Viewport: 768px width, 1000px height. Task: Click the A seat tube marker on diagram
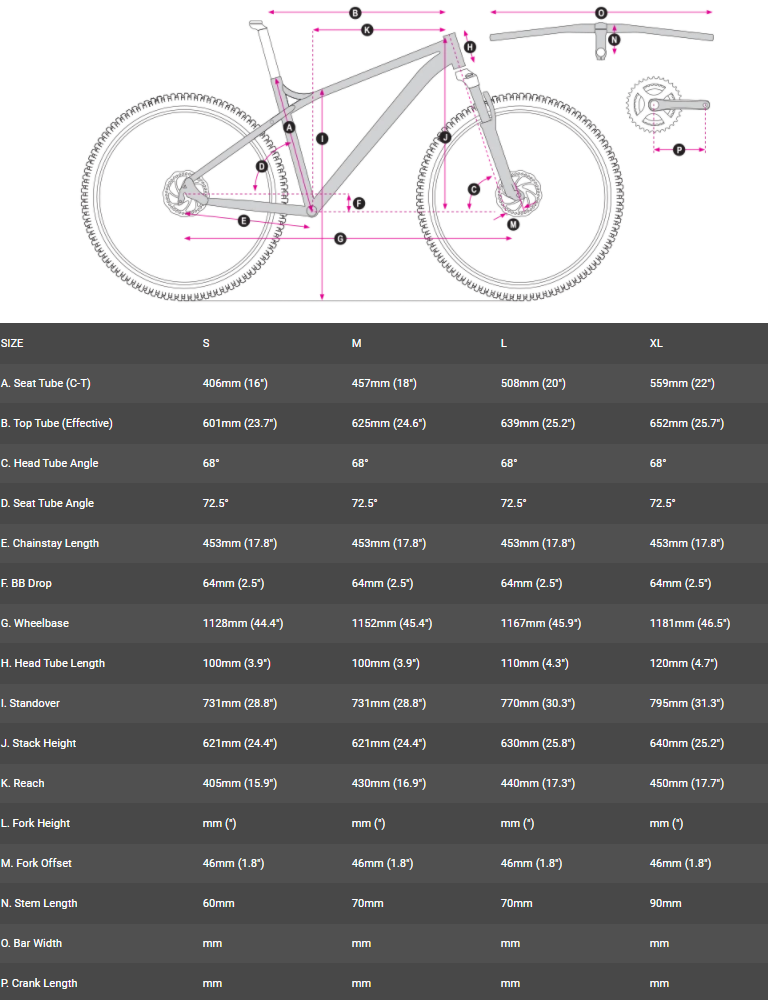click(x=289, y=128)
